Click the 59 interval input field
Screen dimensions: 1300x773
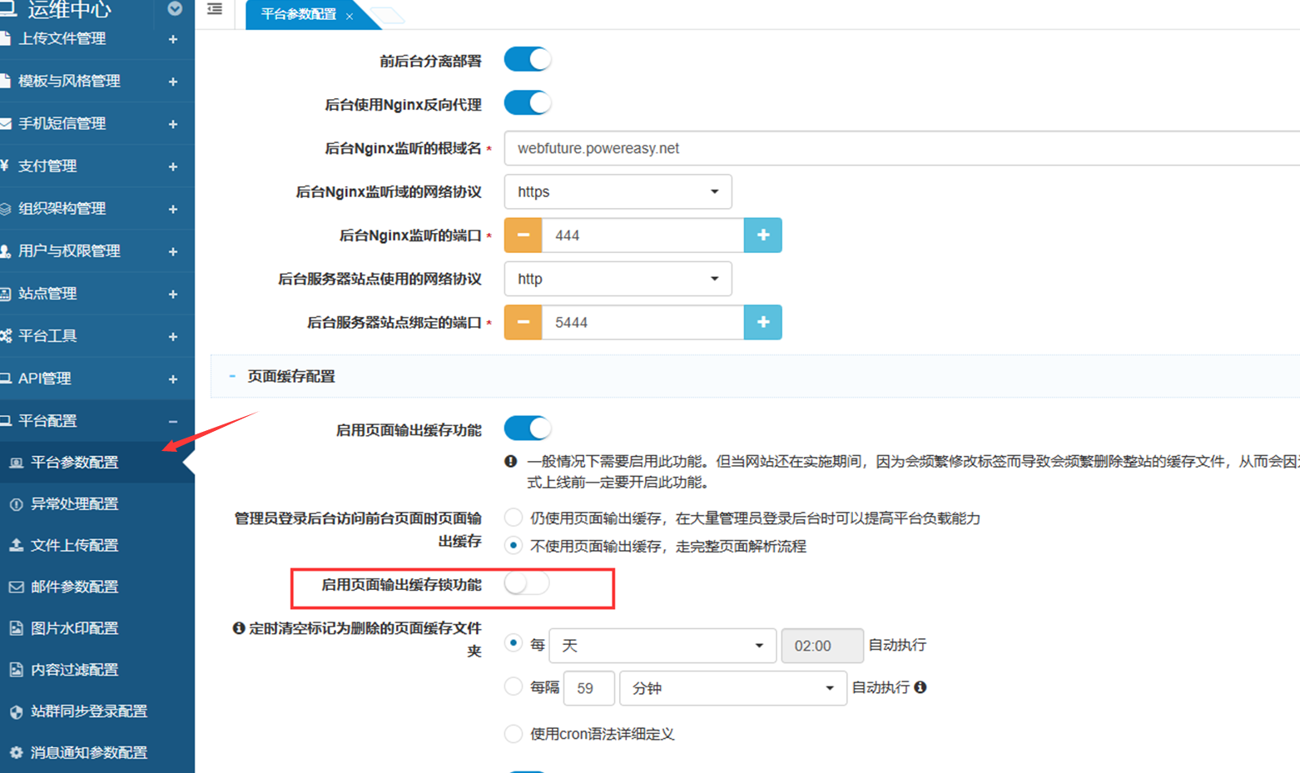(x=589, y=688)
